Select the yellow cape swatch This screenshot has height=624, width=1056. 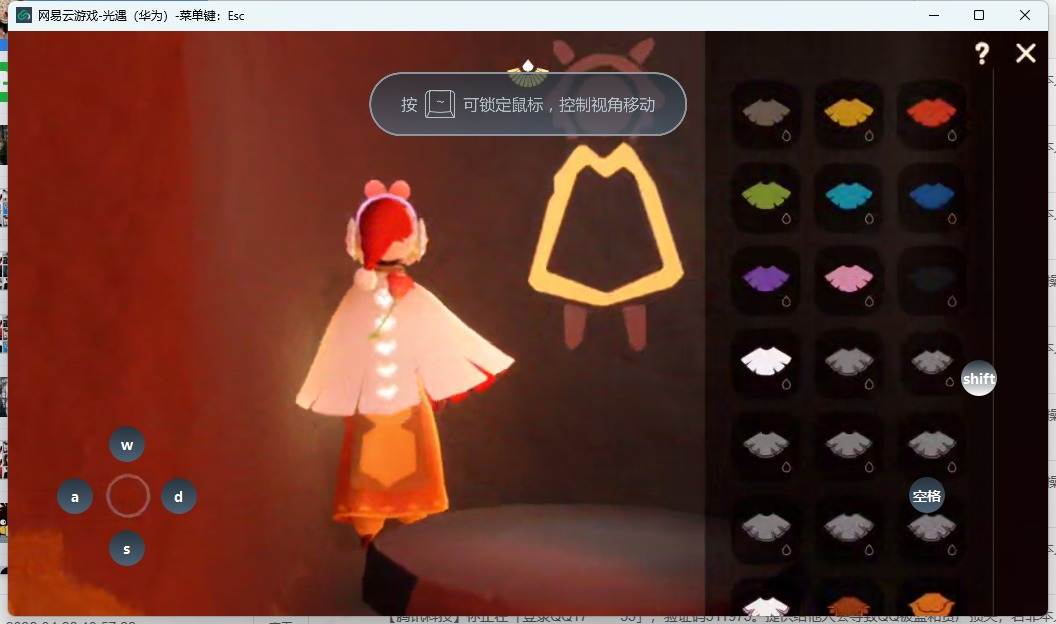tap(849, 114)
